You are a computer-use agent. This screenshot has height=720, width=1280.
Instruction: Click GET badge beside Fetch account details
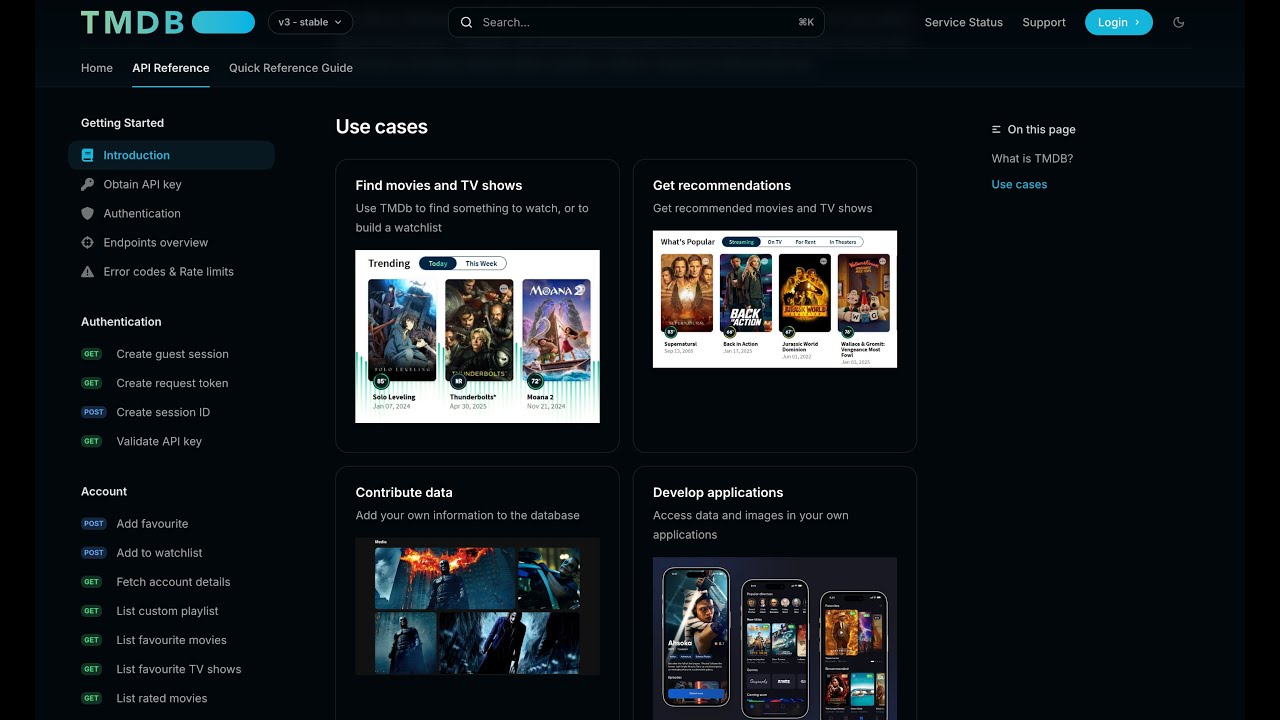[x=92, y=582]
